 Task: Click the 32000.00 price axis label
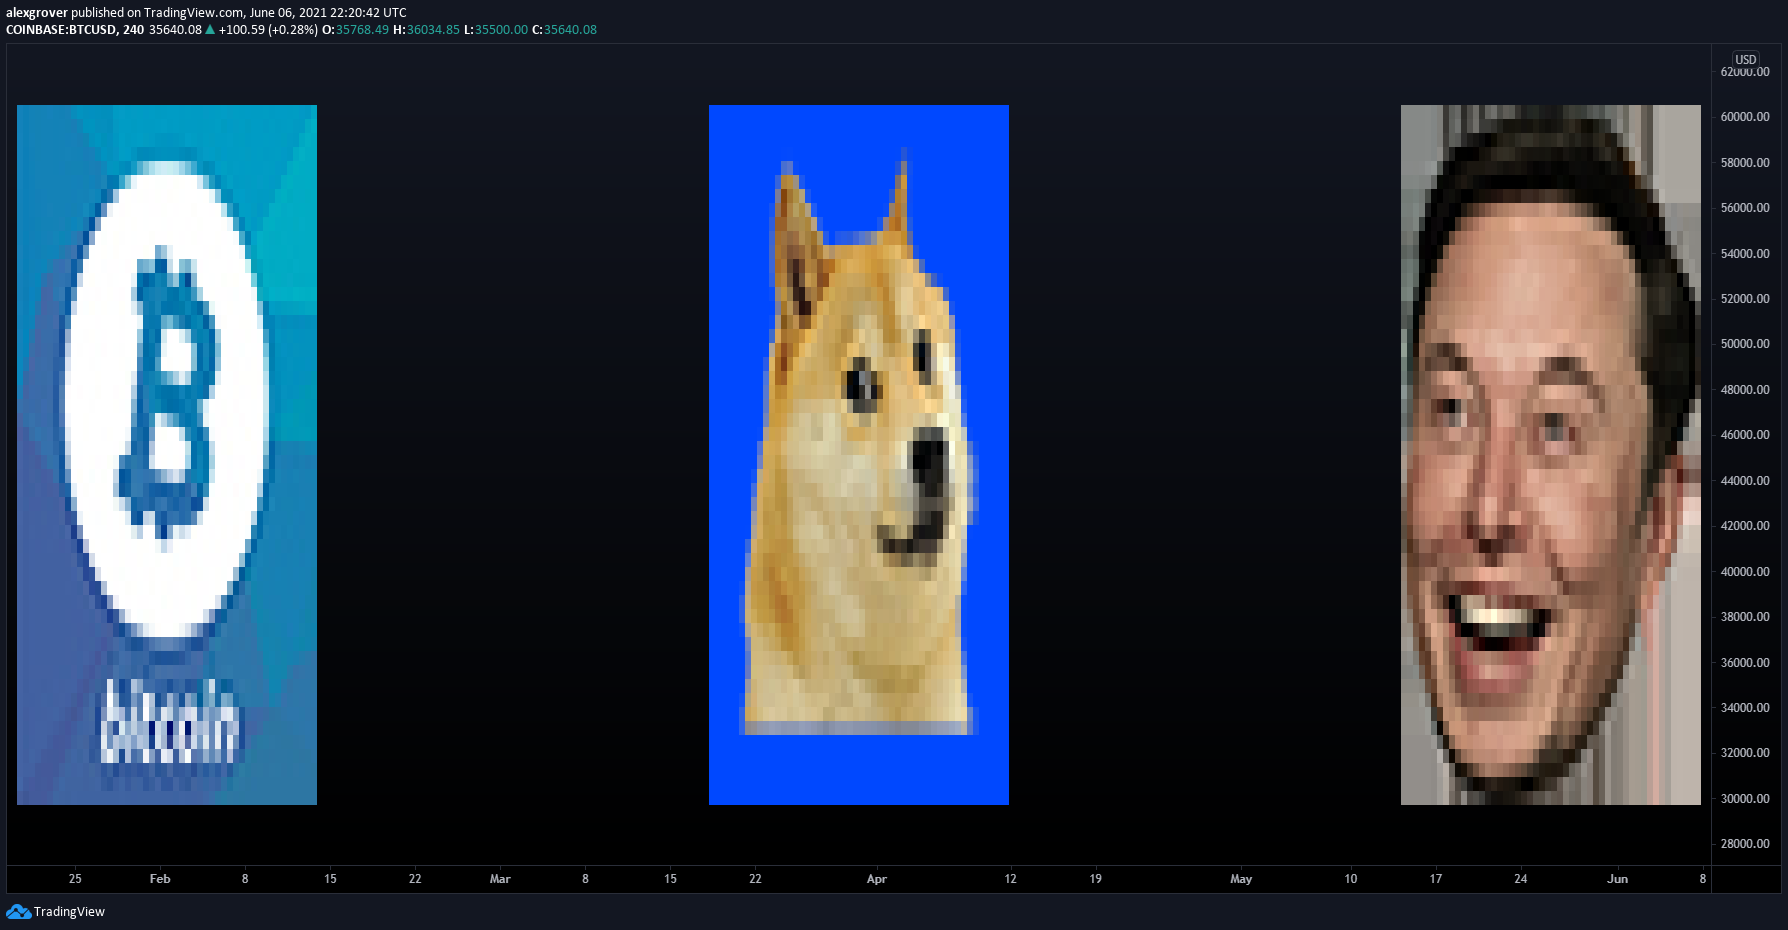pyautogui.click(x=1745, y=753)
